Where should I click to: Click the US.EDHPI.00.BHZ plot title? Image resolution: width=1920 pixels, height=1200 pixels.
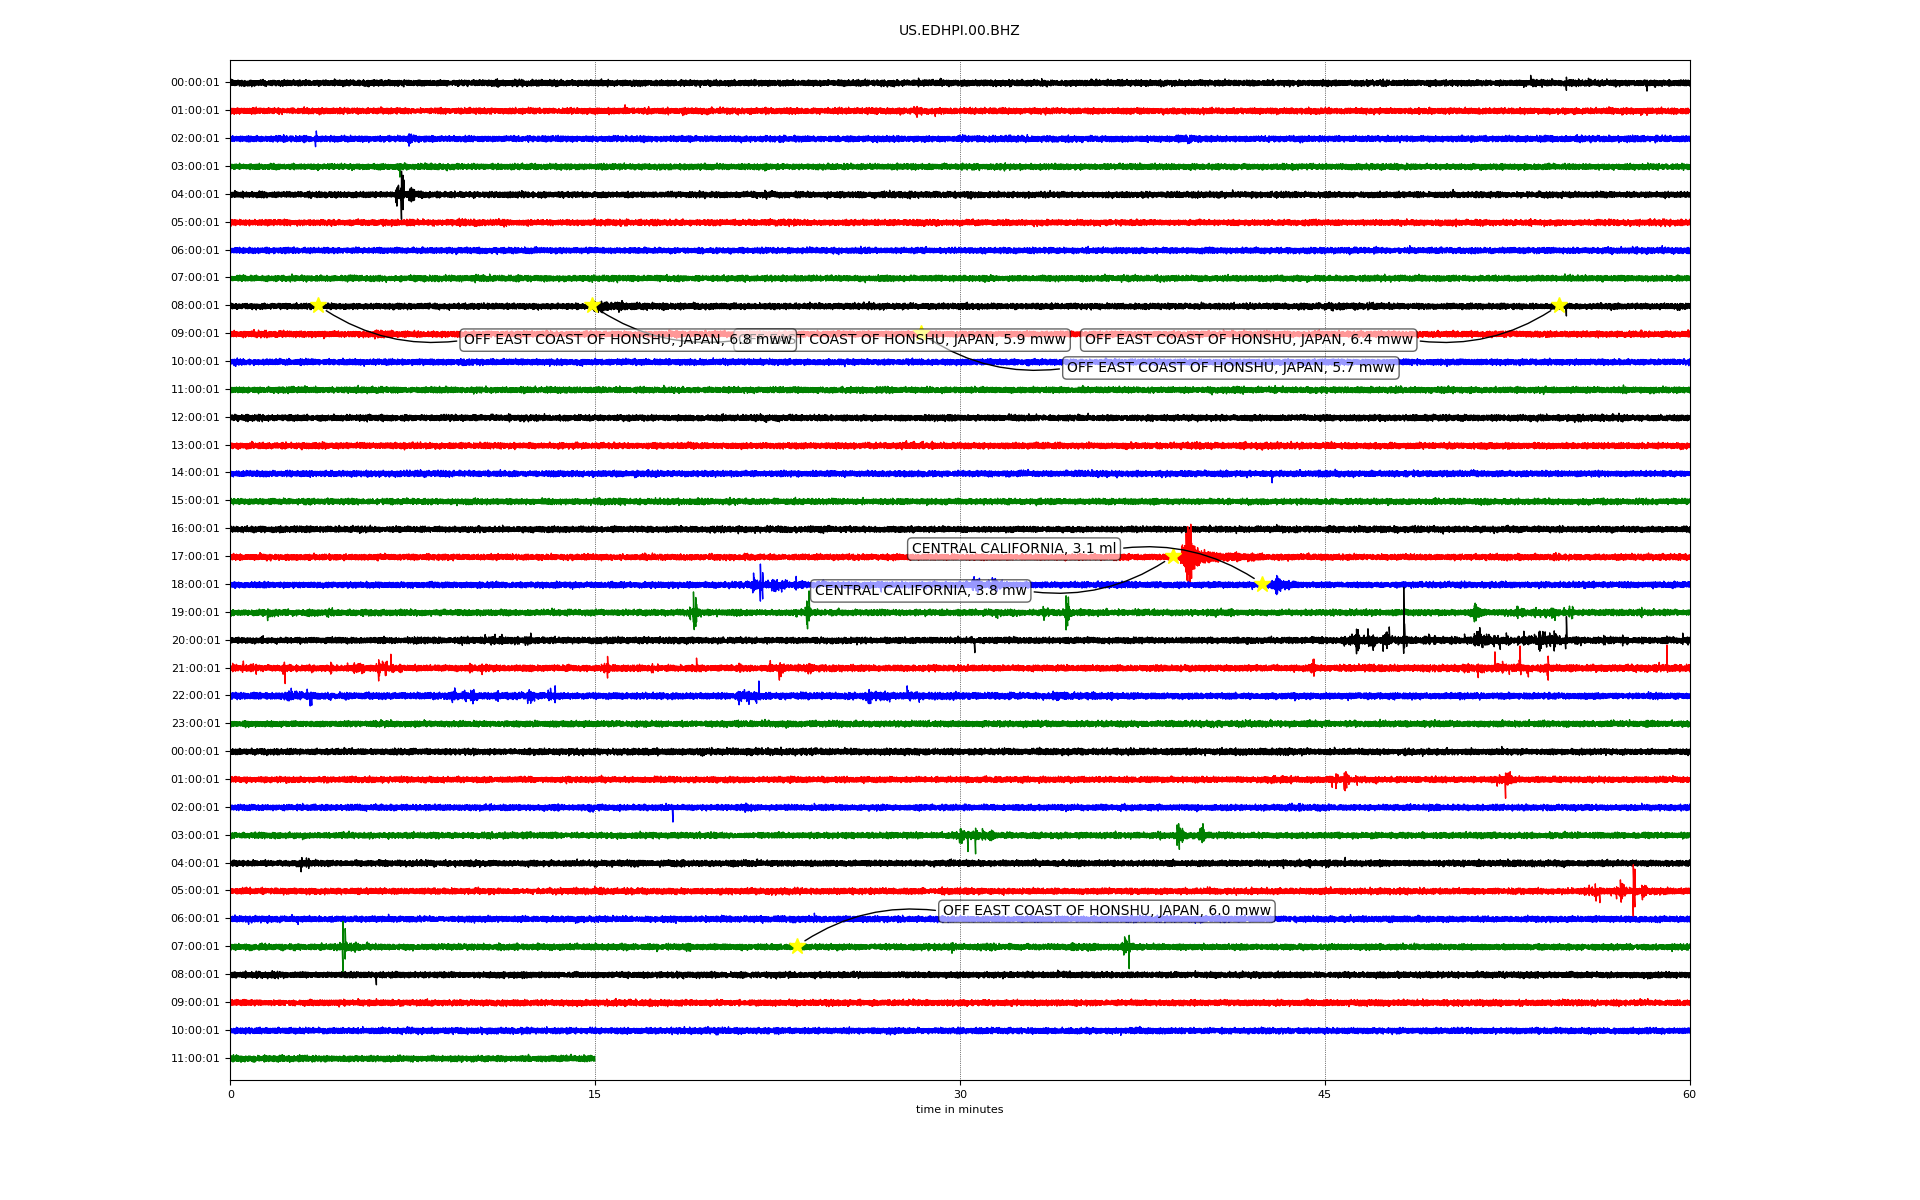click(x=959, y=31)
